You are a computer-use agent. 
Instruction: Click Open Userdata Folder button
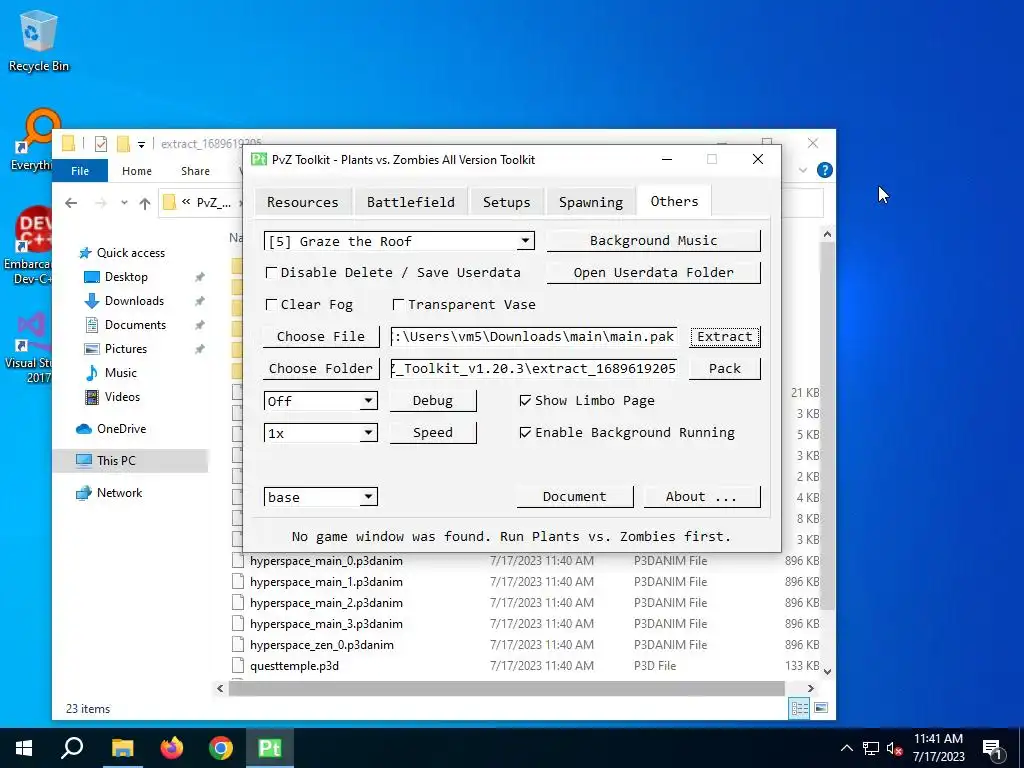point(653,272)
